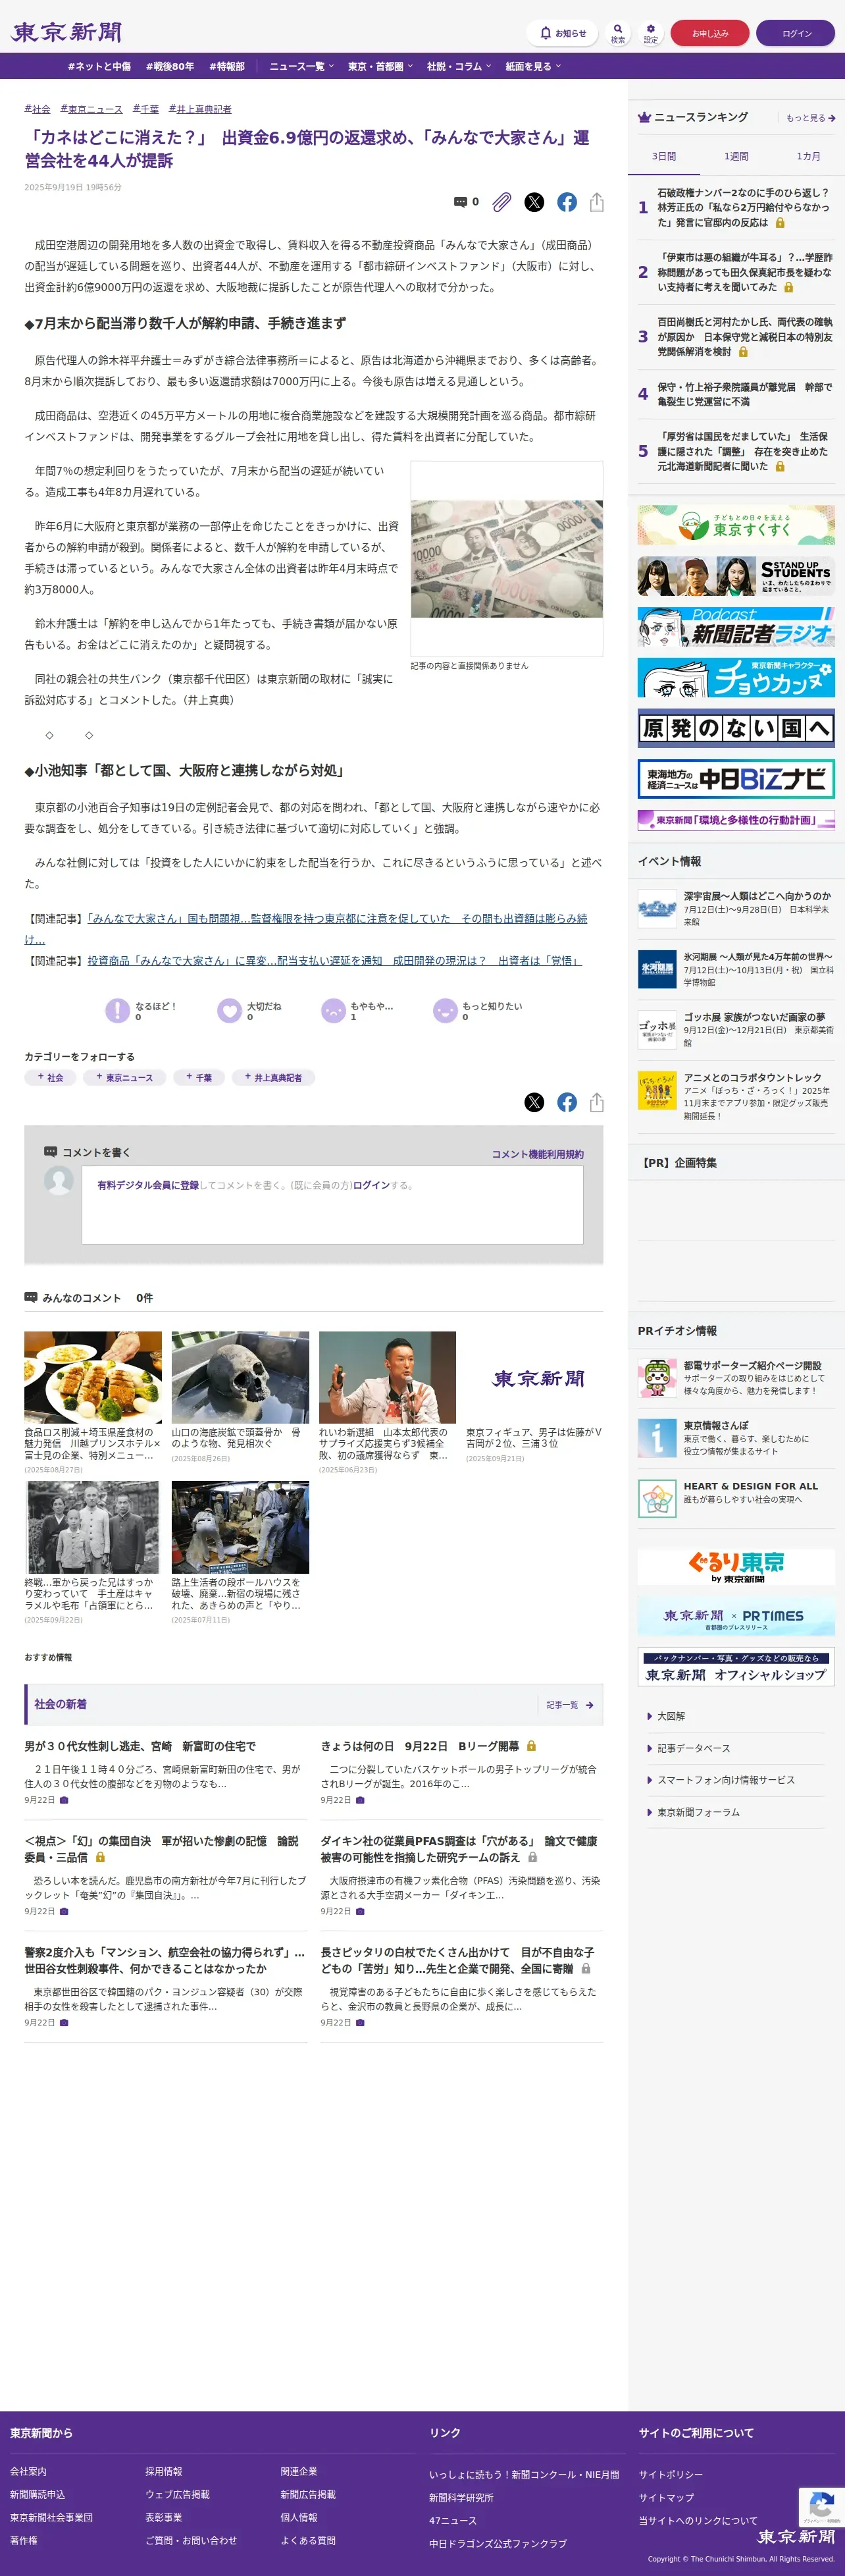Share on X icon near headline

click(534, 202)
